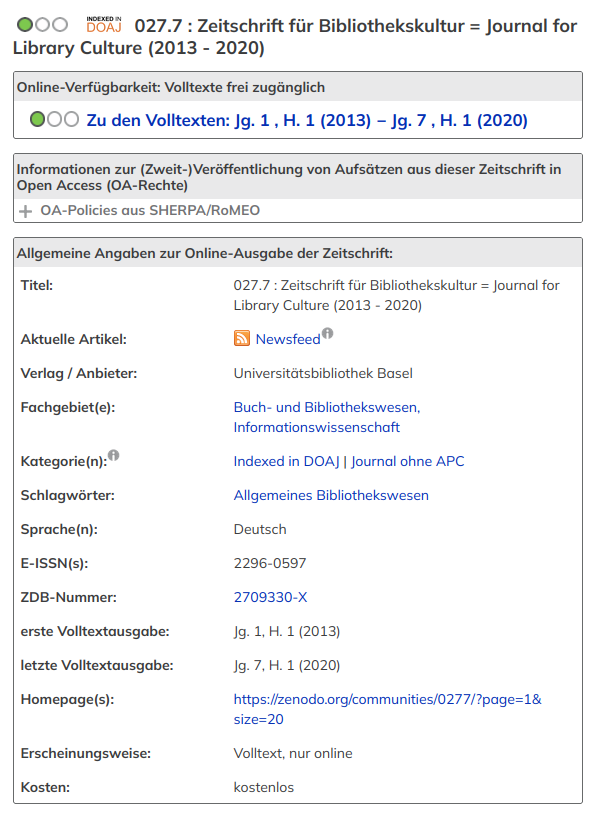Viewport: 597px width, 813px height.
Task: Open ZDB number 2709330-X
Action: (270, 597)
